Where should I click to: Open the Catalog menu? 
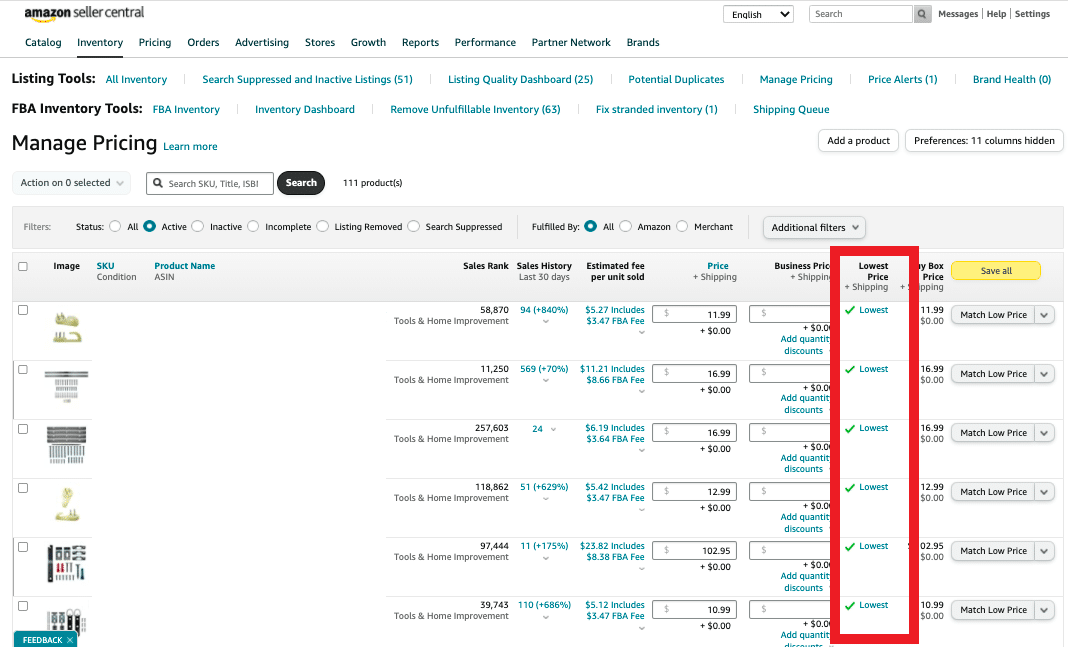43,42
